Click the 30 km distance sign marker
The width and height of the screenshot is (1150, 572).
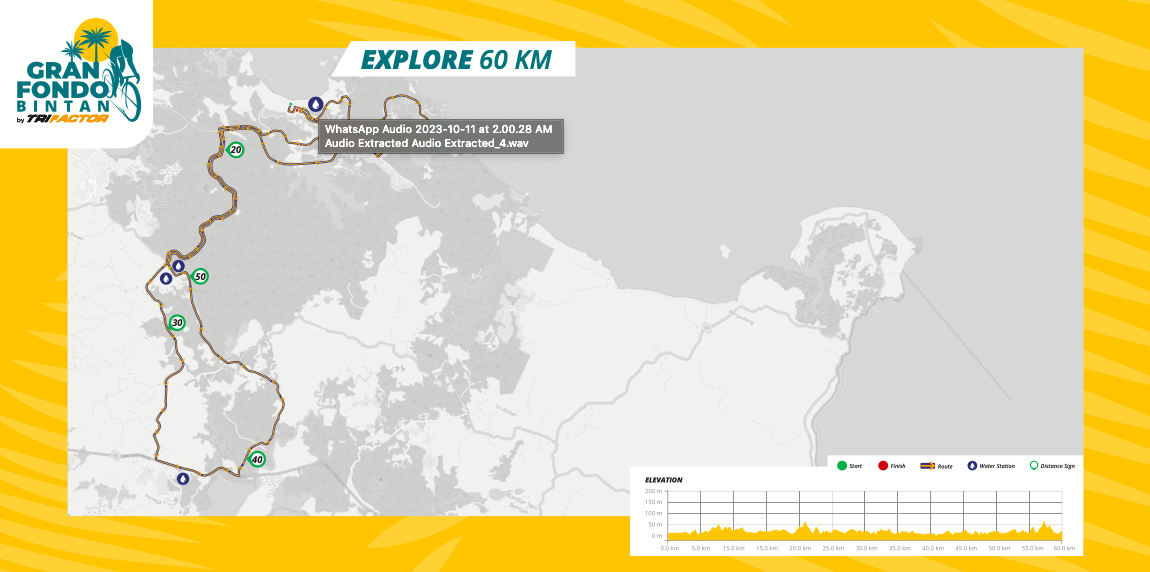tap(177, 323)
